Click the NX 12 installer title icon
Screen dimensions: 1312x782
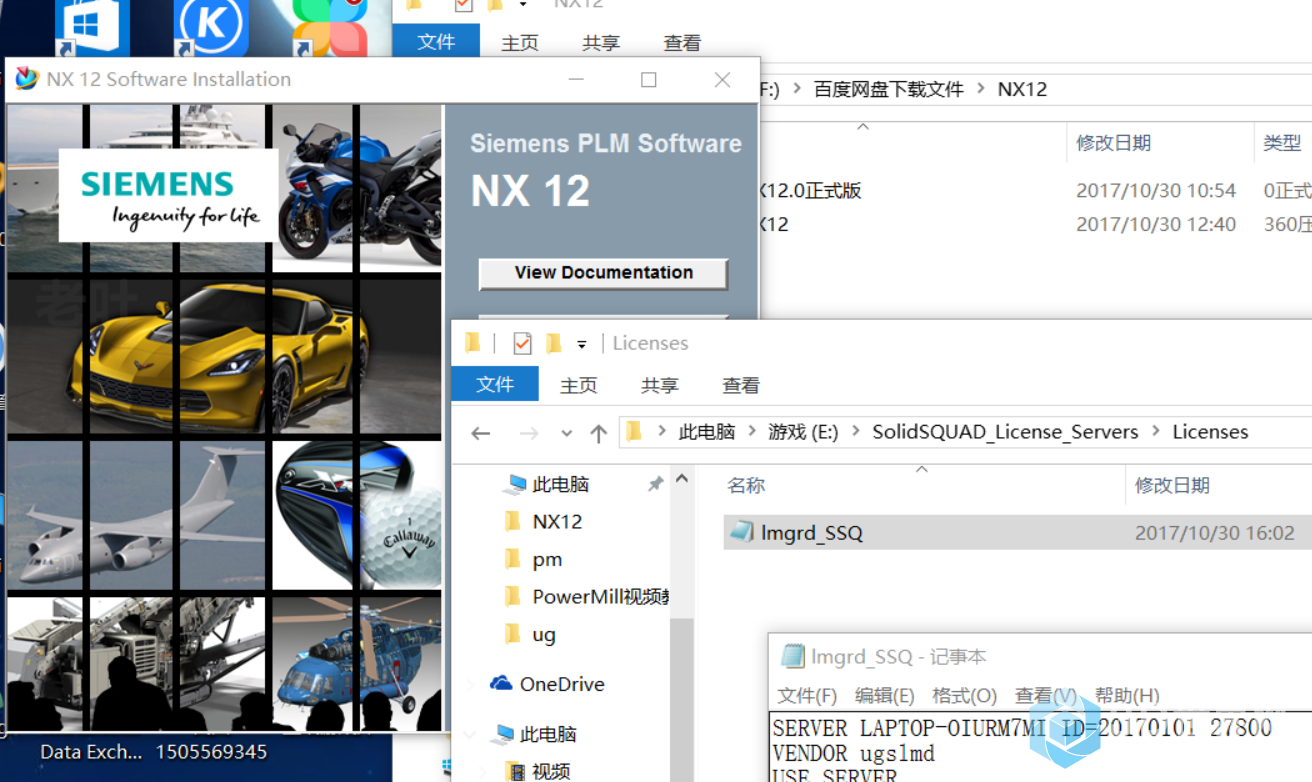26,79
